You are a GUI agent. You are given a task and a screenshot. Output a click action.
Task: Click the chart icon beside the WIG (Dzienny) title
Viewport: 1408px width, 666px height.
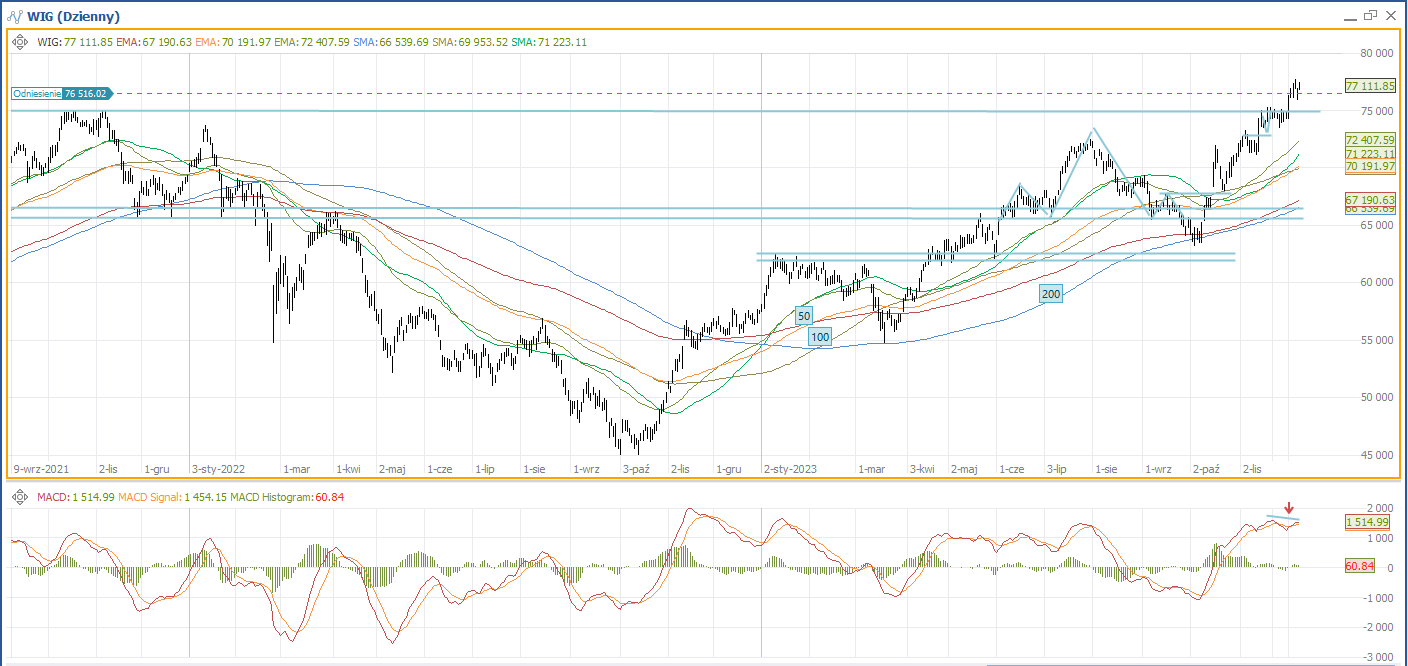click(15, 16)
